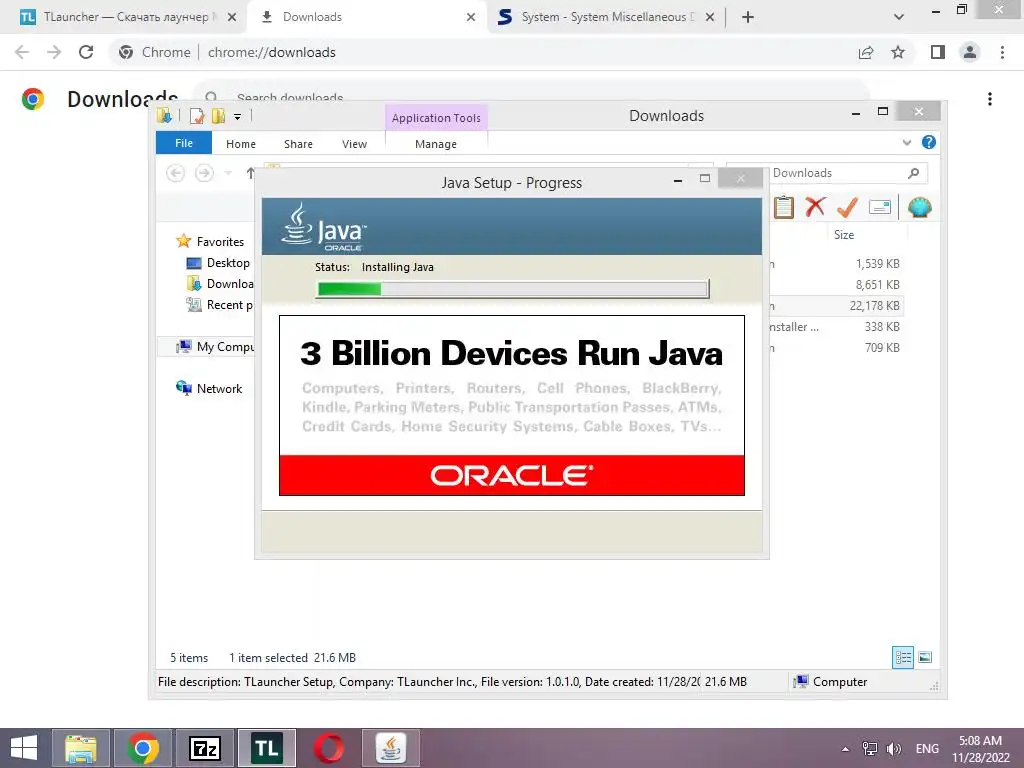The width and height of the screenshot is (1024, 768).
Task: Open Chrome profile avatar
Action: click(x=970, y=52)
